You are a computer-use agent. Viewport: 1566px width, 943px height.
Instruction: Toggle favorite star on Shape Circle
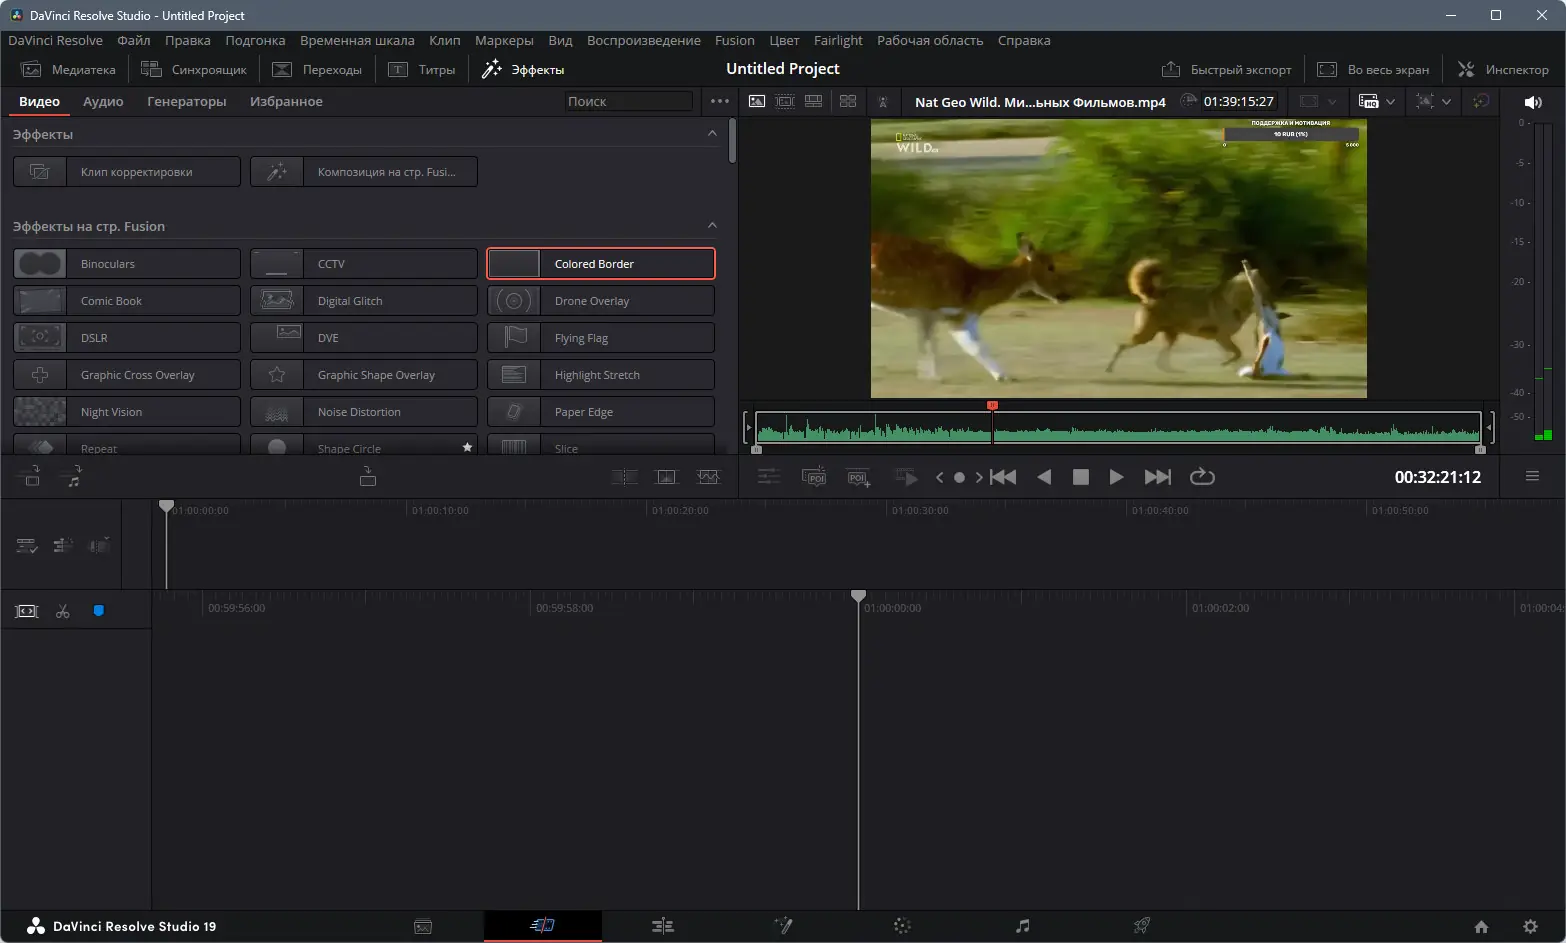(467, 448)
